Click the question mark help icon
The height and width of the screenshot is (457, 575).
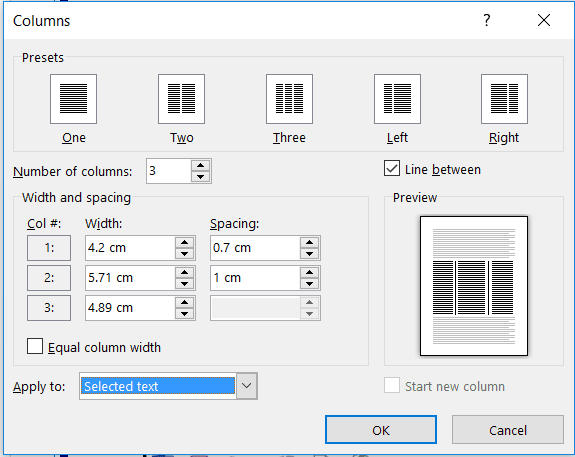[x=486, y=20]
